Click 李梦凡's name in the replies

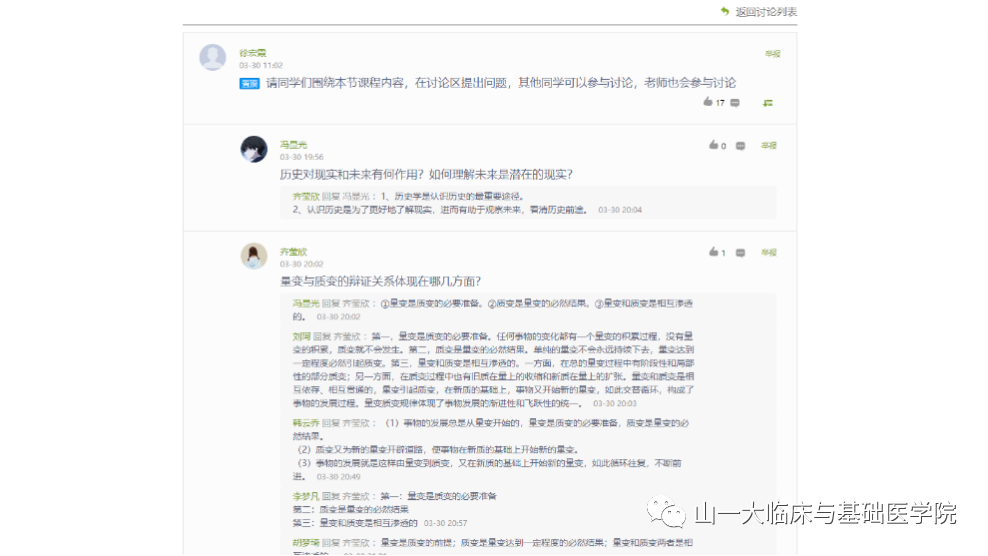pos(304,496)
